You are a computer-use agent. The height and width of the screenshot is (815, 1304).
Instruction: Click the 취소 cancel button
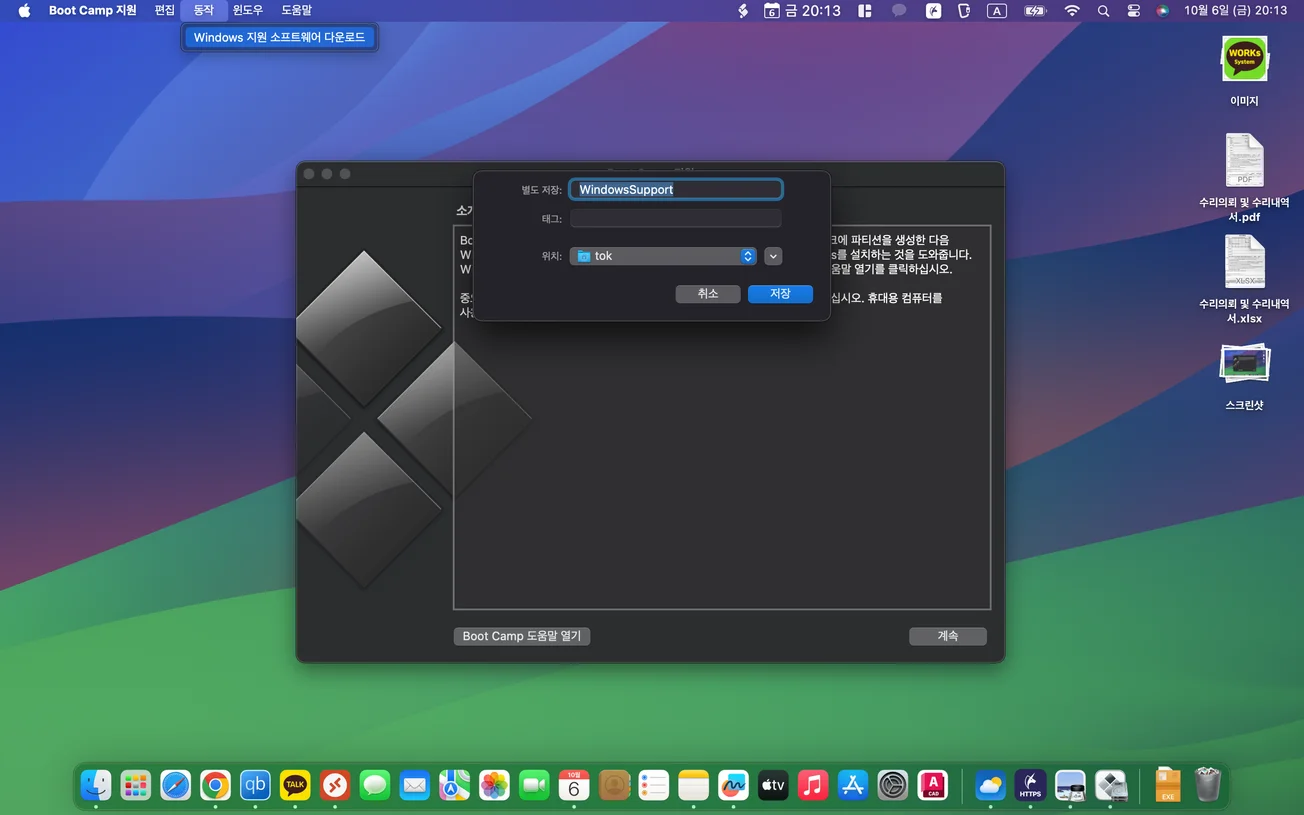tap(708, 294)
